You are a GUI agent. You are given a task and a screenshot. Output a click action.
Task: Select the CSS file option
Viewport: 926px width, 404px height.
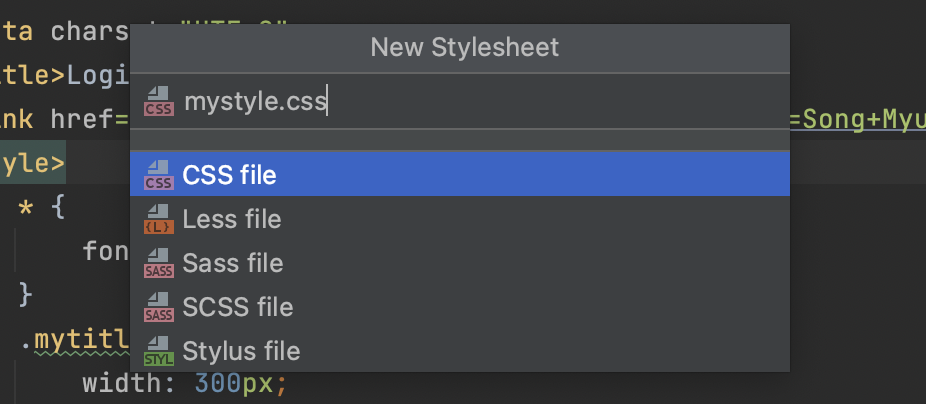(x=459, y=175)
